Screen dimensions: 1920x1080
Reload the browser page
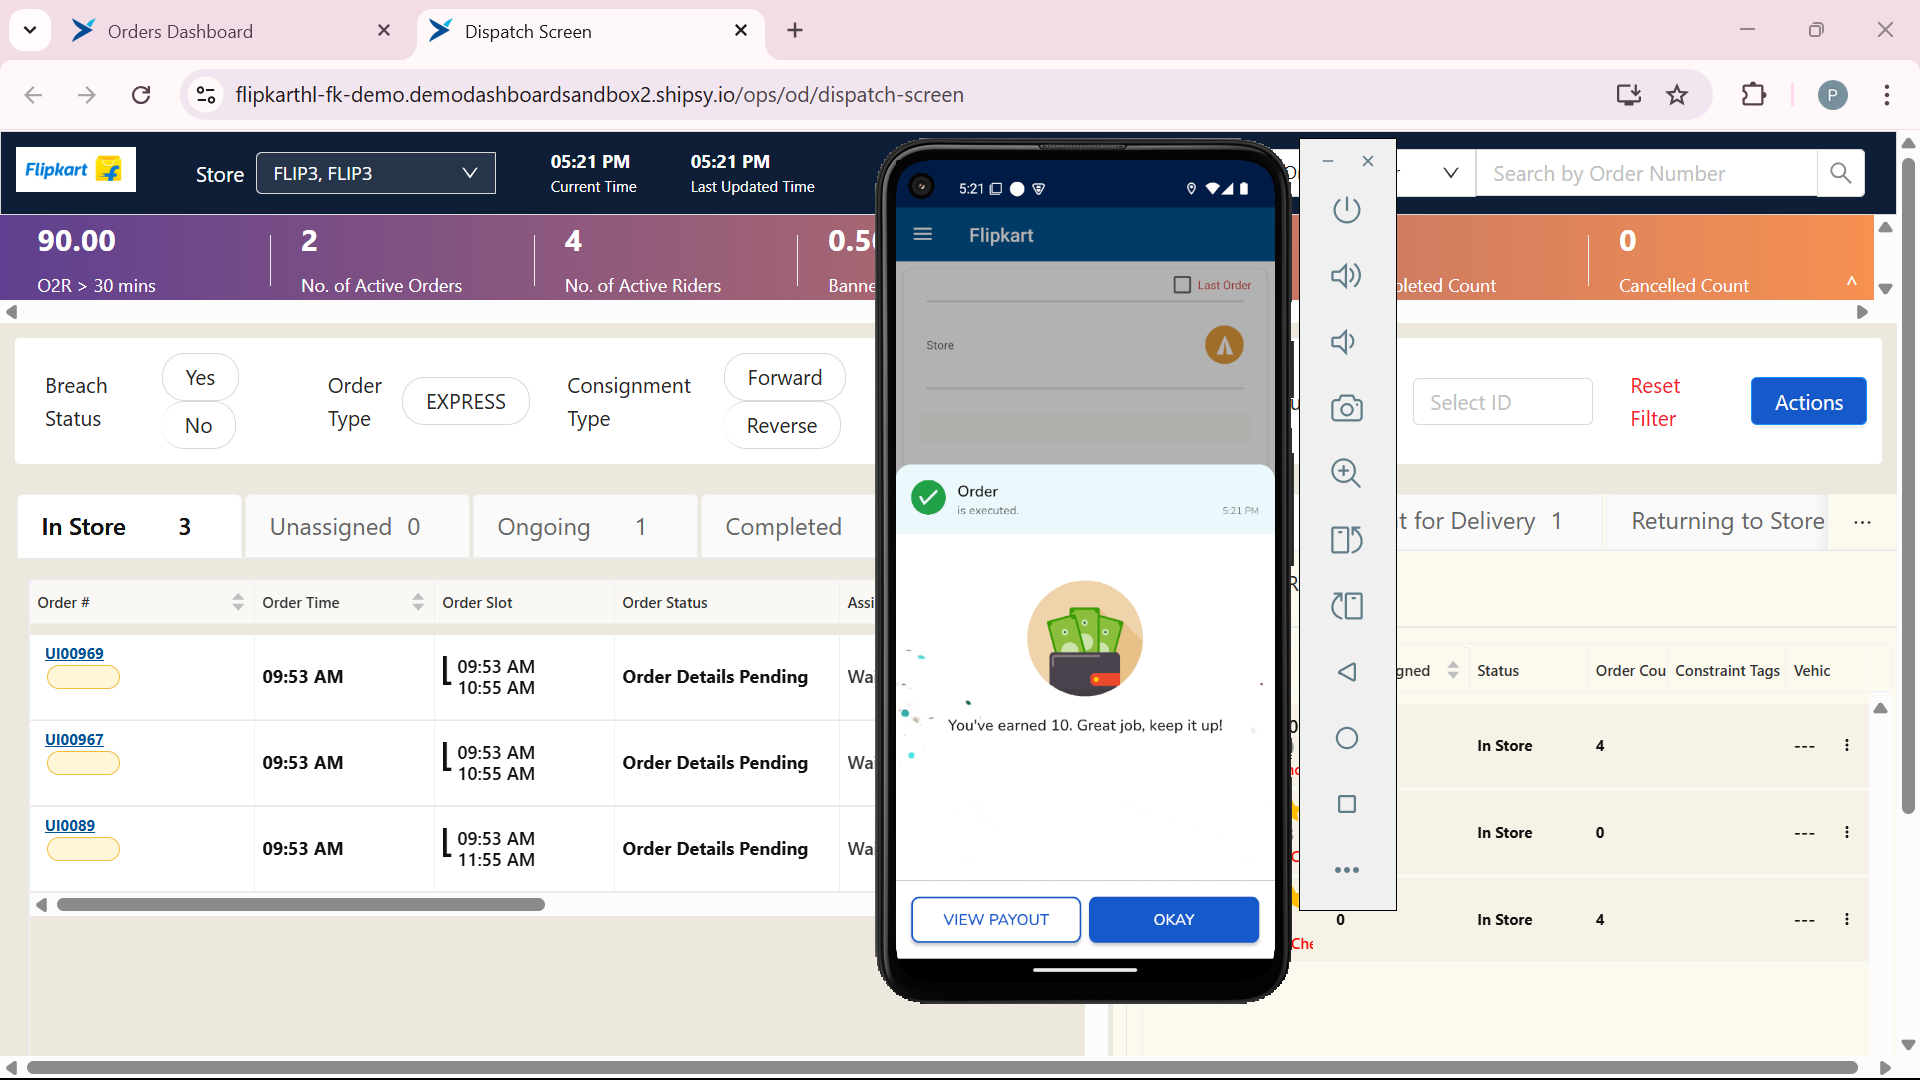[x=141, y=95]
